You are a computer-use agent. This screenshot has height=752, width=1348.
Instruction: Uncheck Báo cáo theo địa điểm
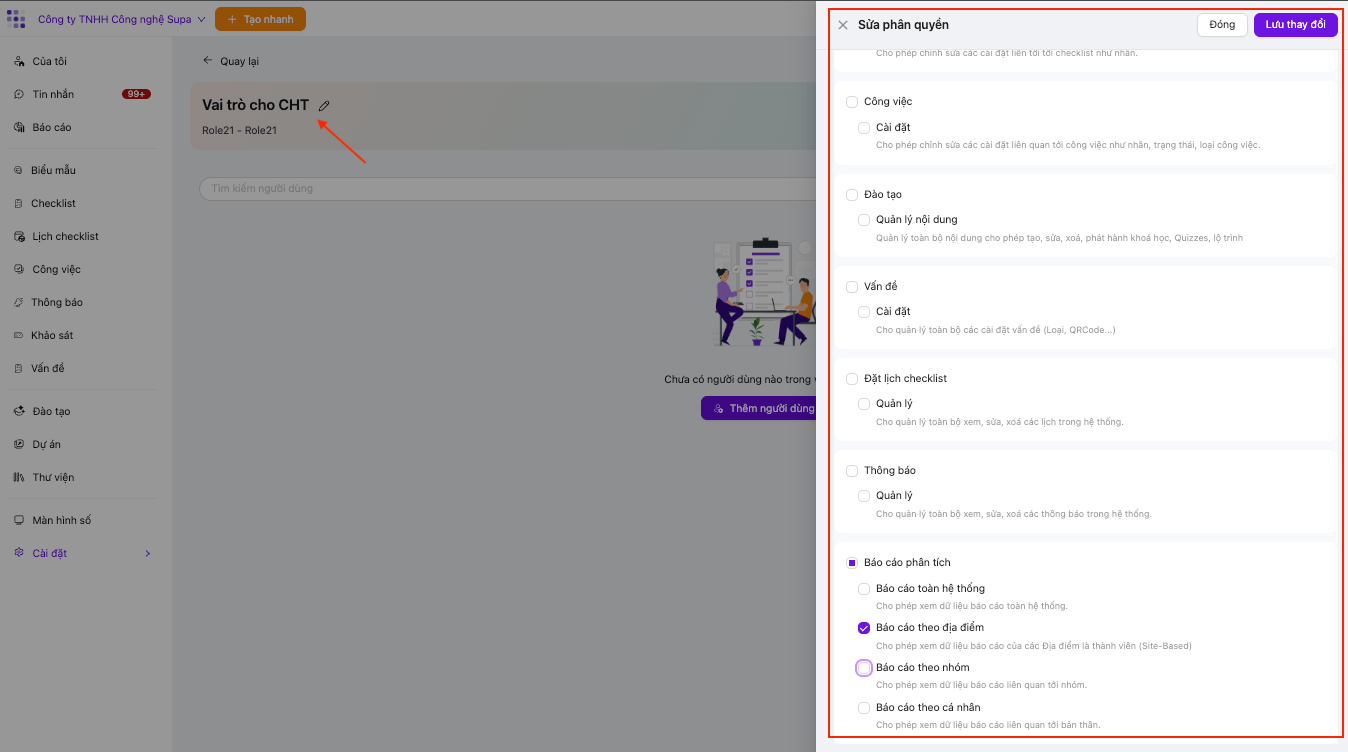[864, 628]
